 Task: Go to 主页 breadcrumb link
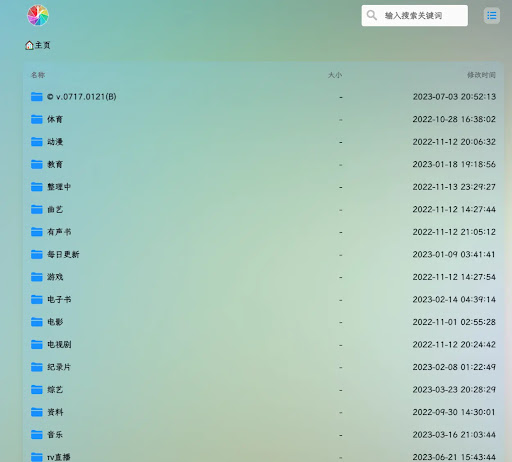(x=43, y=45)
